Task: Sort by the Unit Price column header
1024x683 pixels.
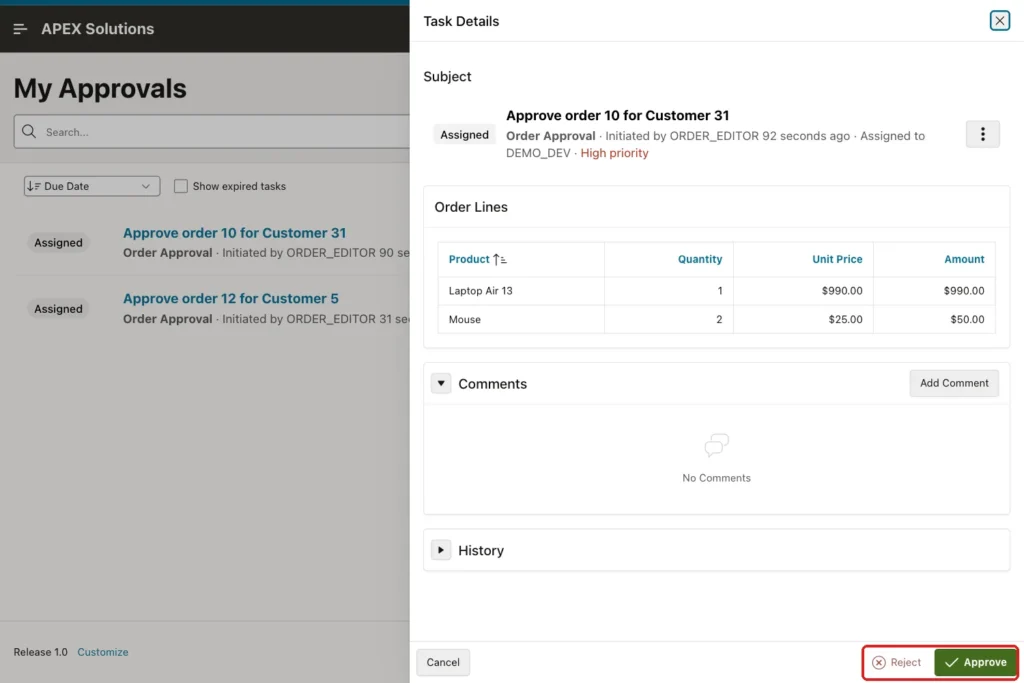Action: pos(837,259)
